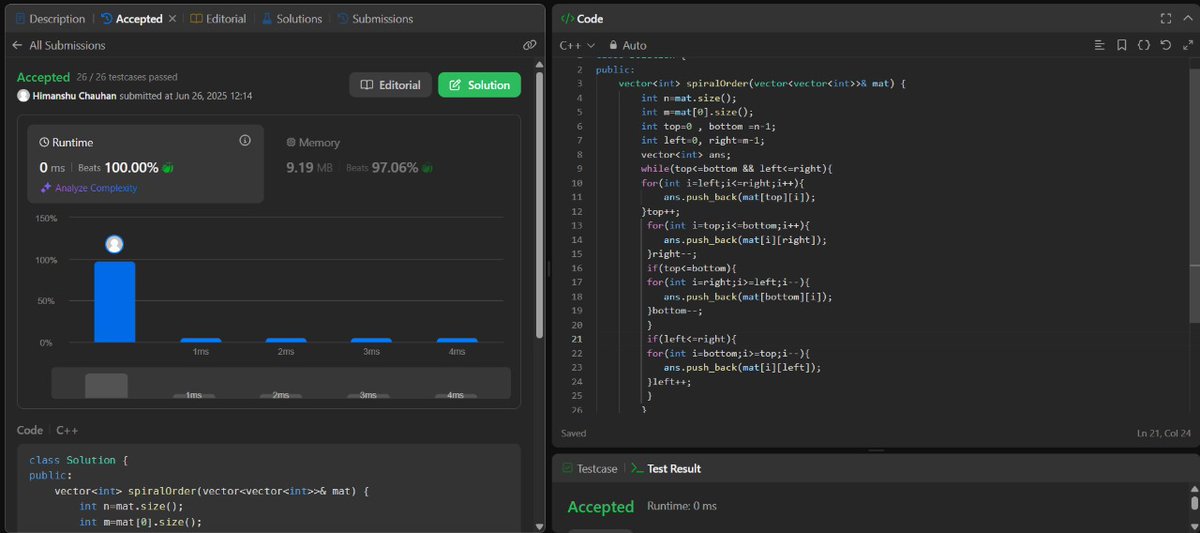Click the Solutions tab flask icon

(266, 19)
